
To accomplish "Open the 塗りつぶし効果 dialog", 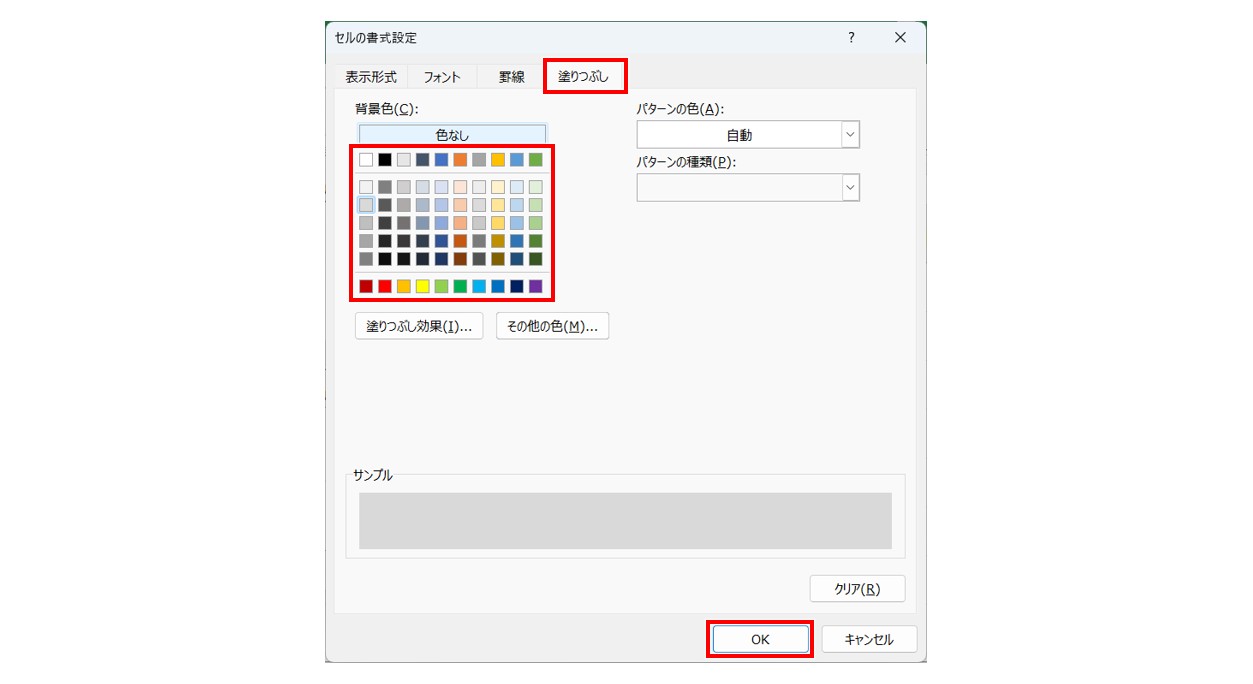I will tap(420, 326).
